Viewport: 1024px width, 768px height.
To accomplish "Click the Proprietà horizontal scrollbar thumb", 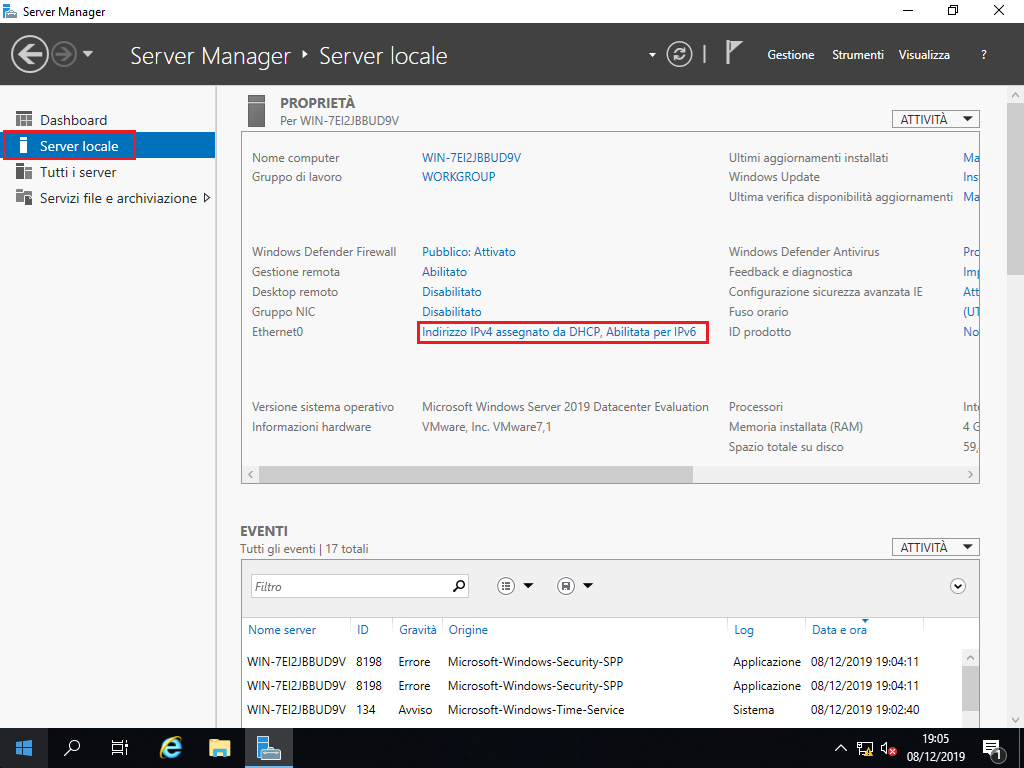I will click(x=475, y=474).
